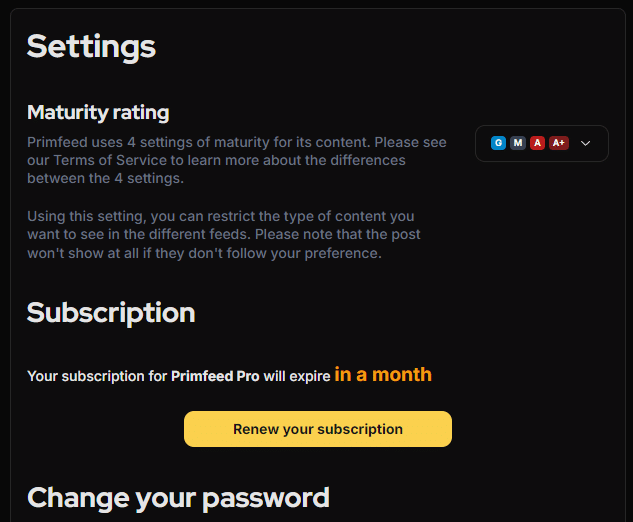Click the Subscription section heading
Image resolution: width=633 pixels, height=522 pixels.
[111, 313]
